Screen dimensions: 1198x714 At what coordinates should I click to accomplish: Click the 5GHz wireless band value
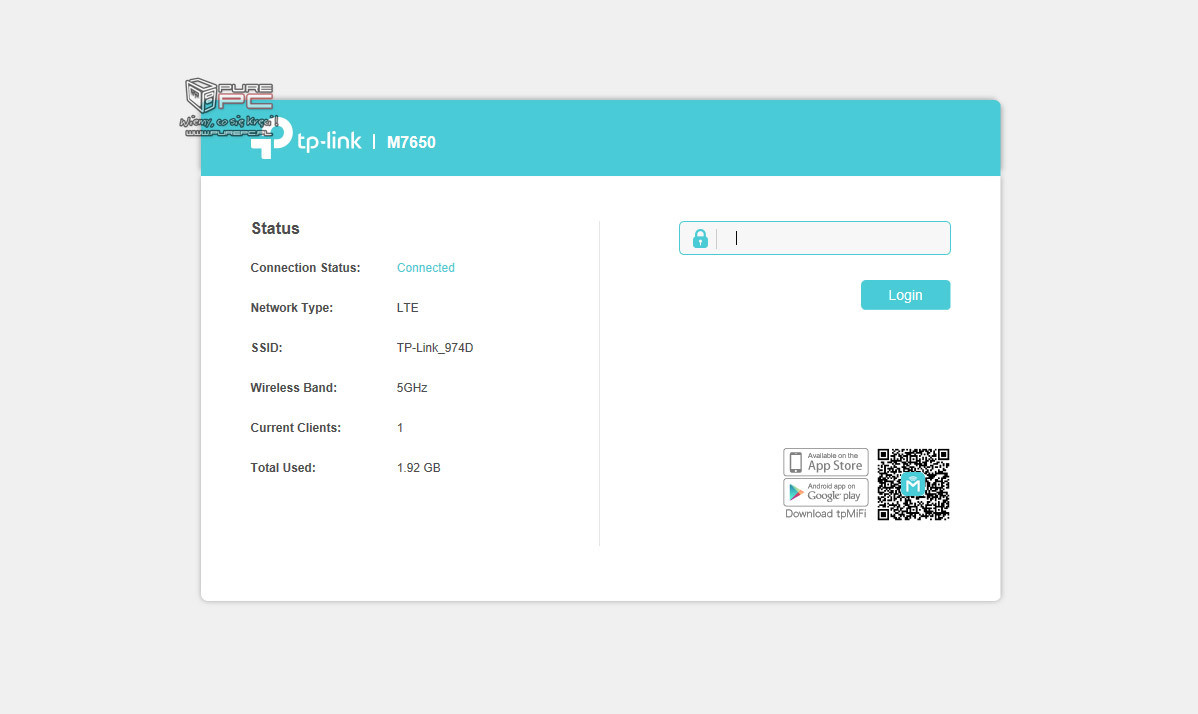(412, 388)
